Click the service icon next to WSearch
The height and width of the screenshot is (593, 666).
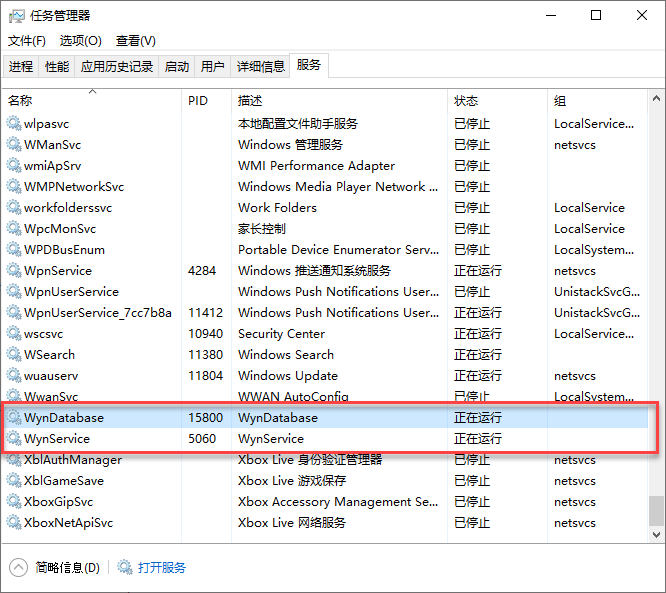pos(14,355)
